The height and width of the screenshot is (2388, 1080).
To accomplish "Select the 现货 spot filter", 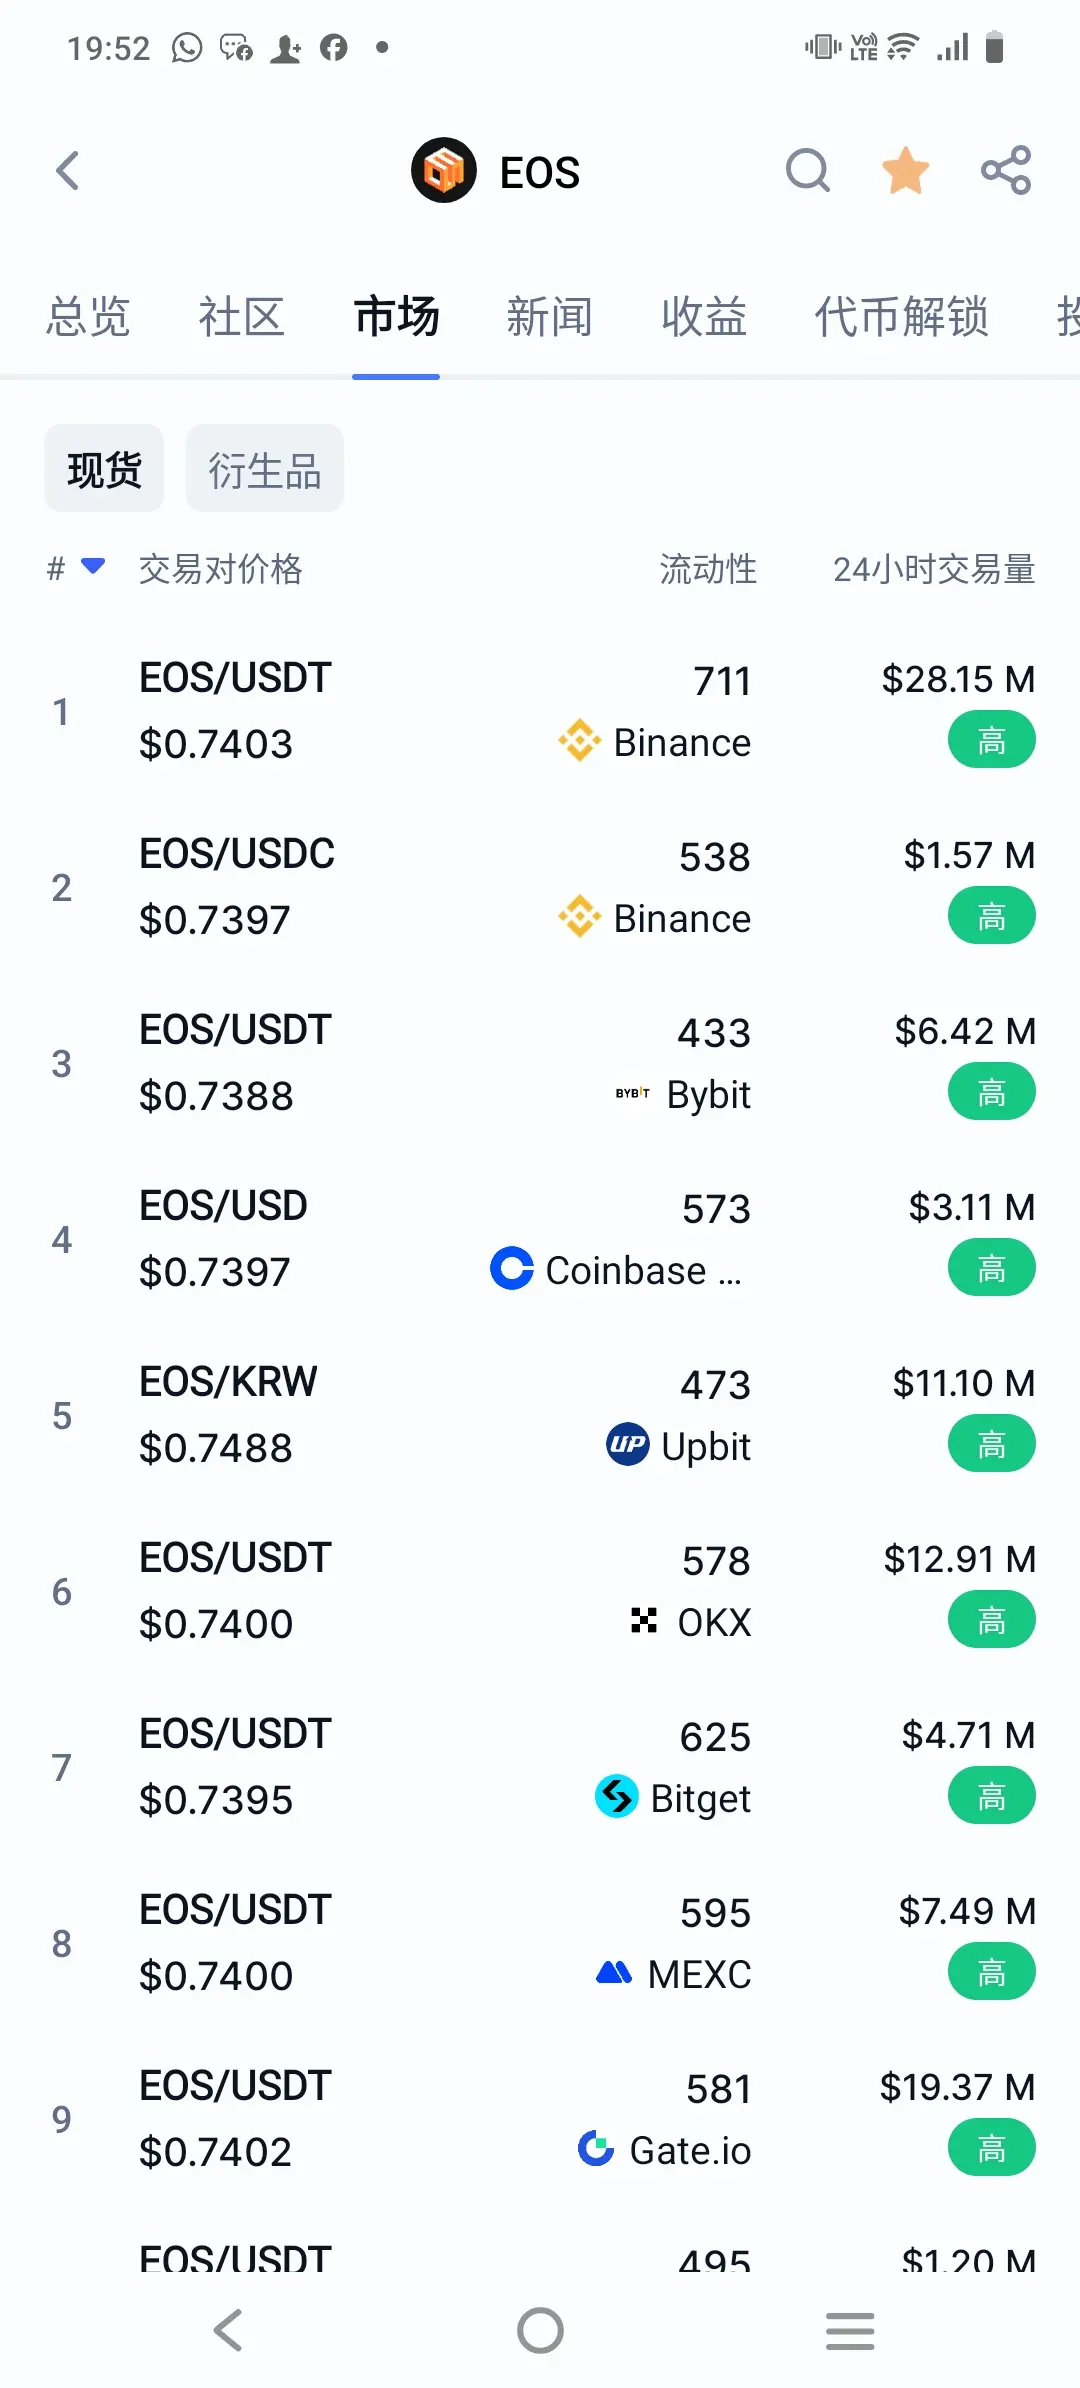I will point(104,468).
